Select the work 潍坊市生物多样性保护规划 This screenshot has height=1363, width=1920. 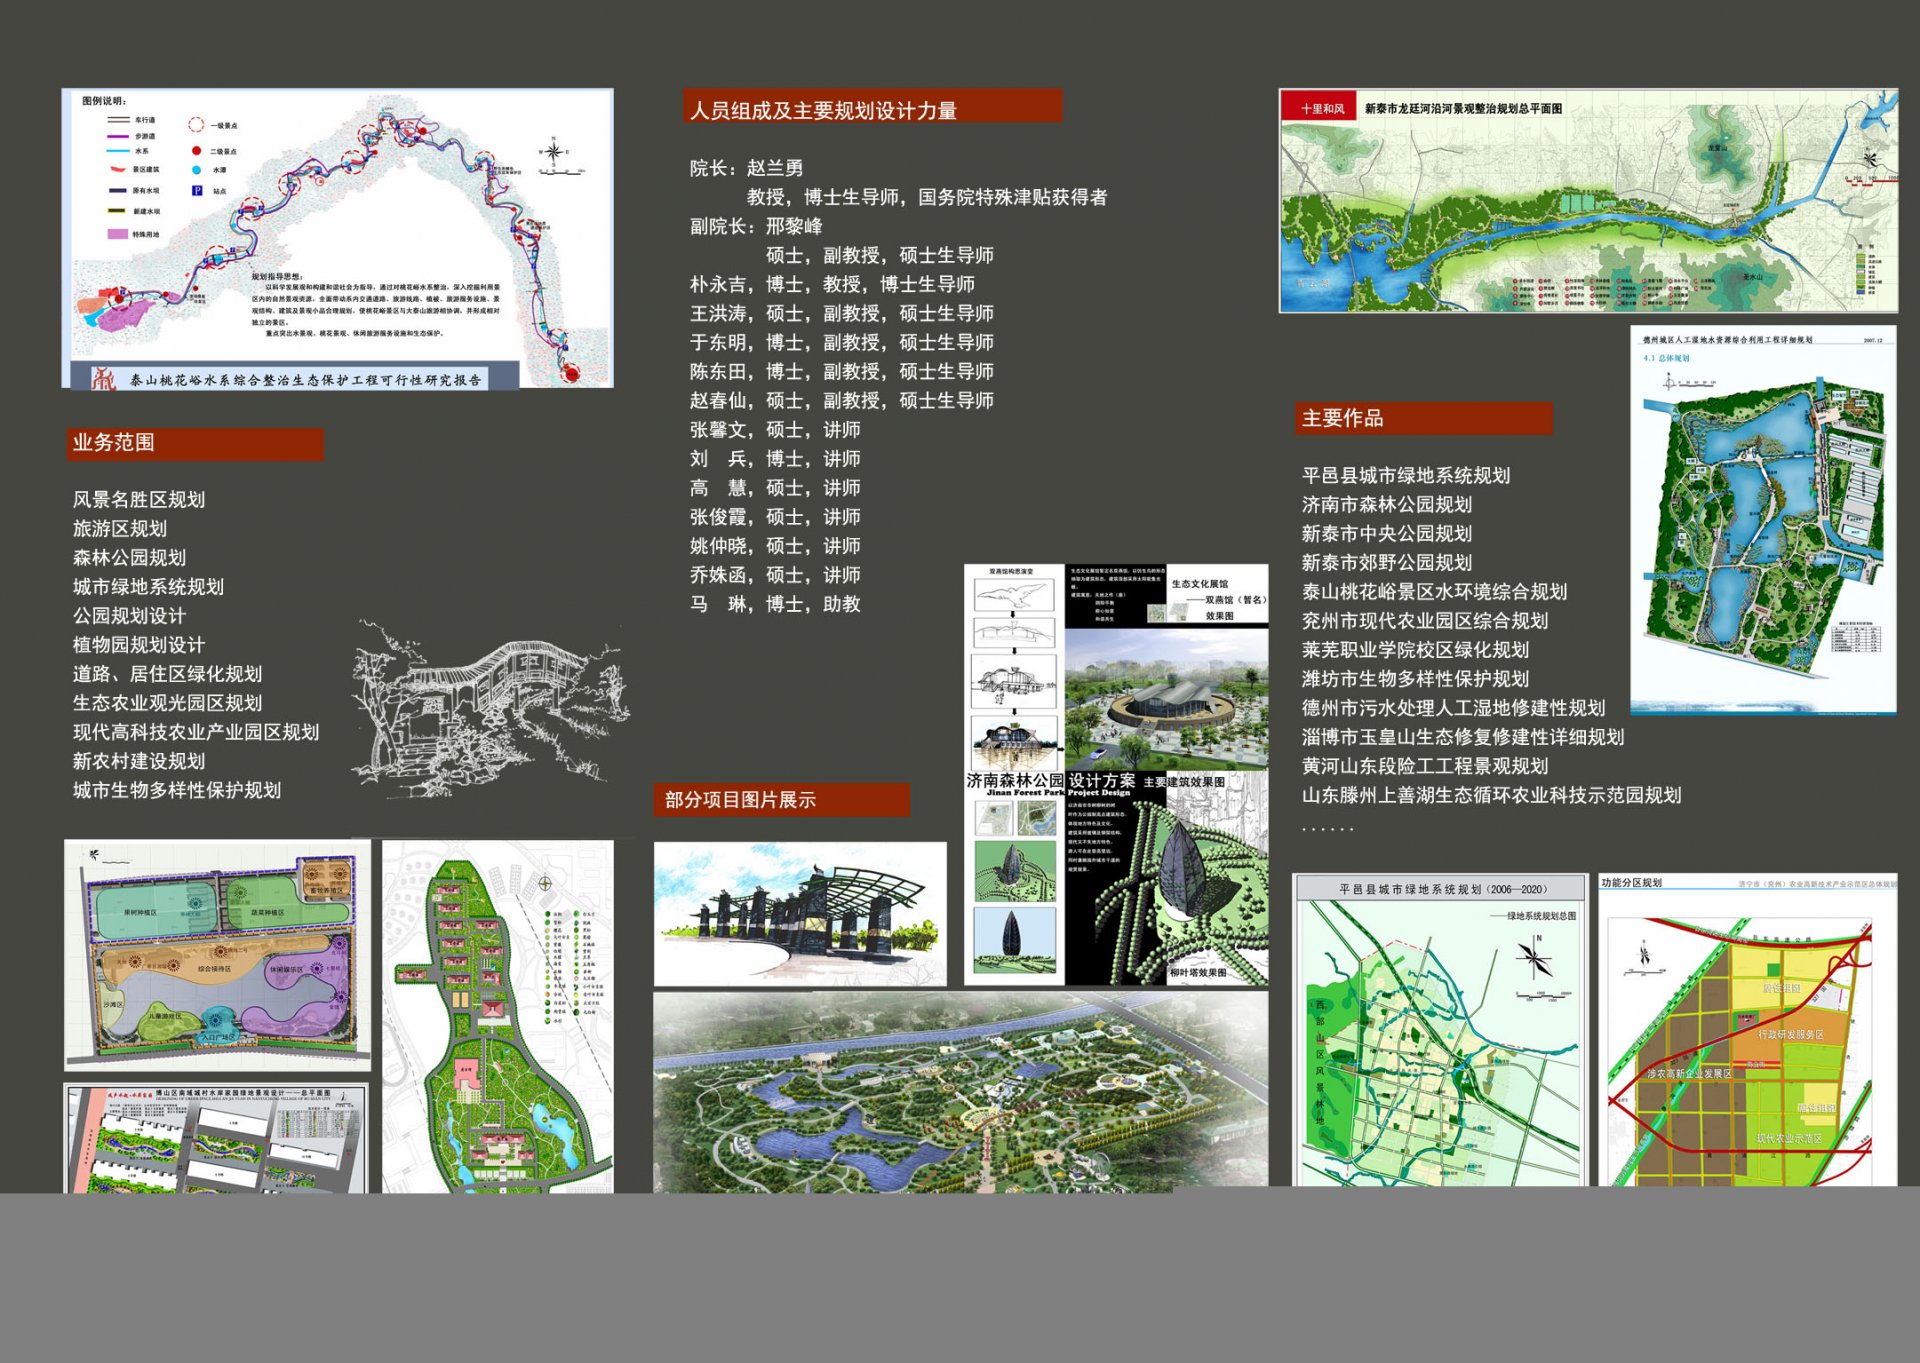pyautogui.click(x=1416, y=678)
